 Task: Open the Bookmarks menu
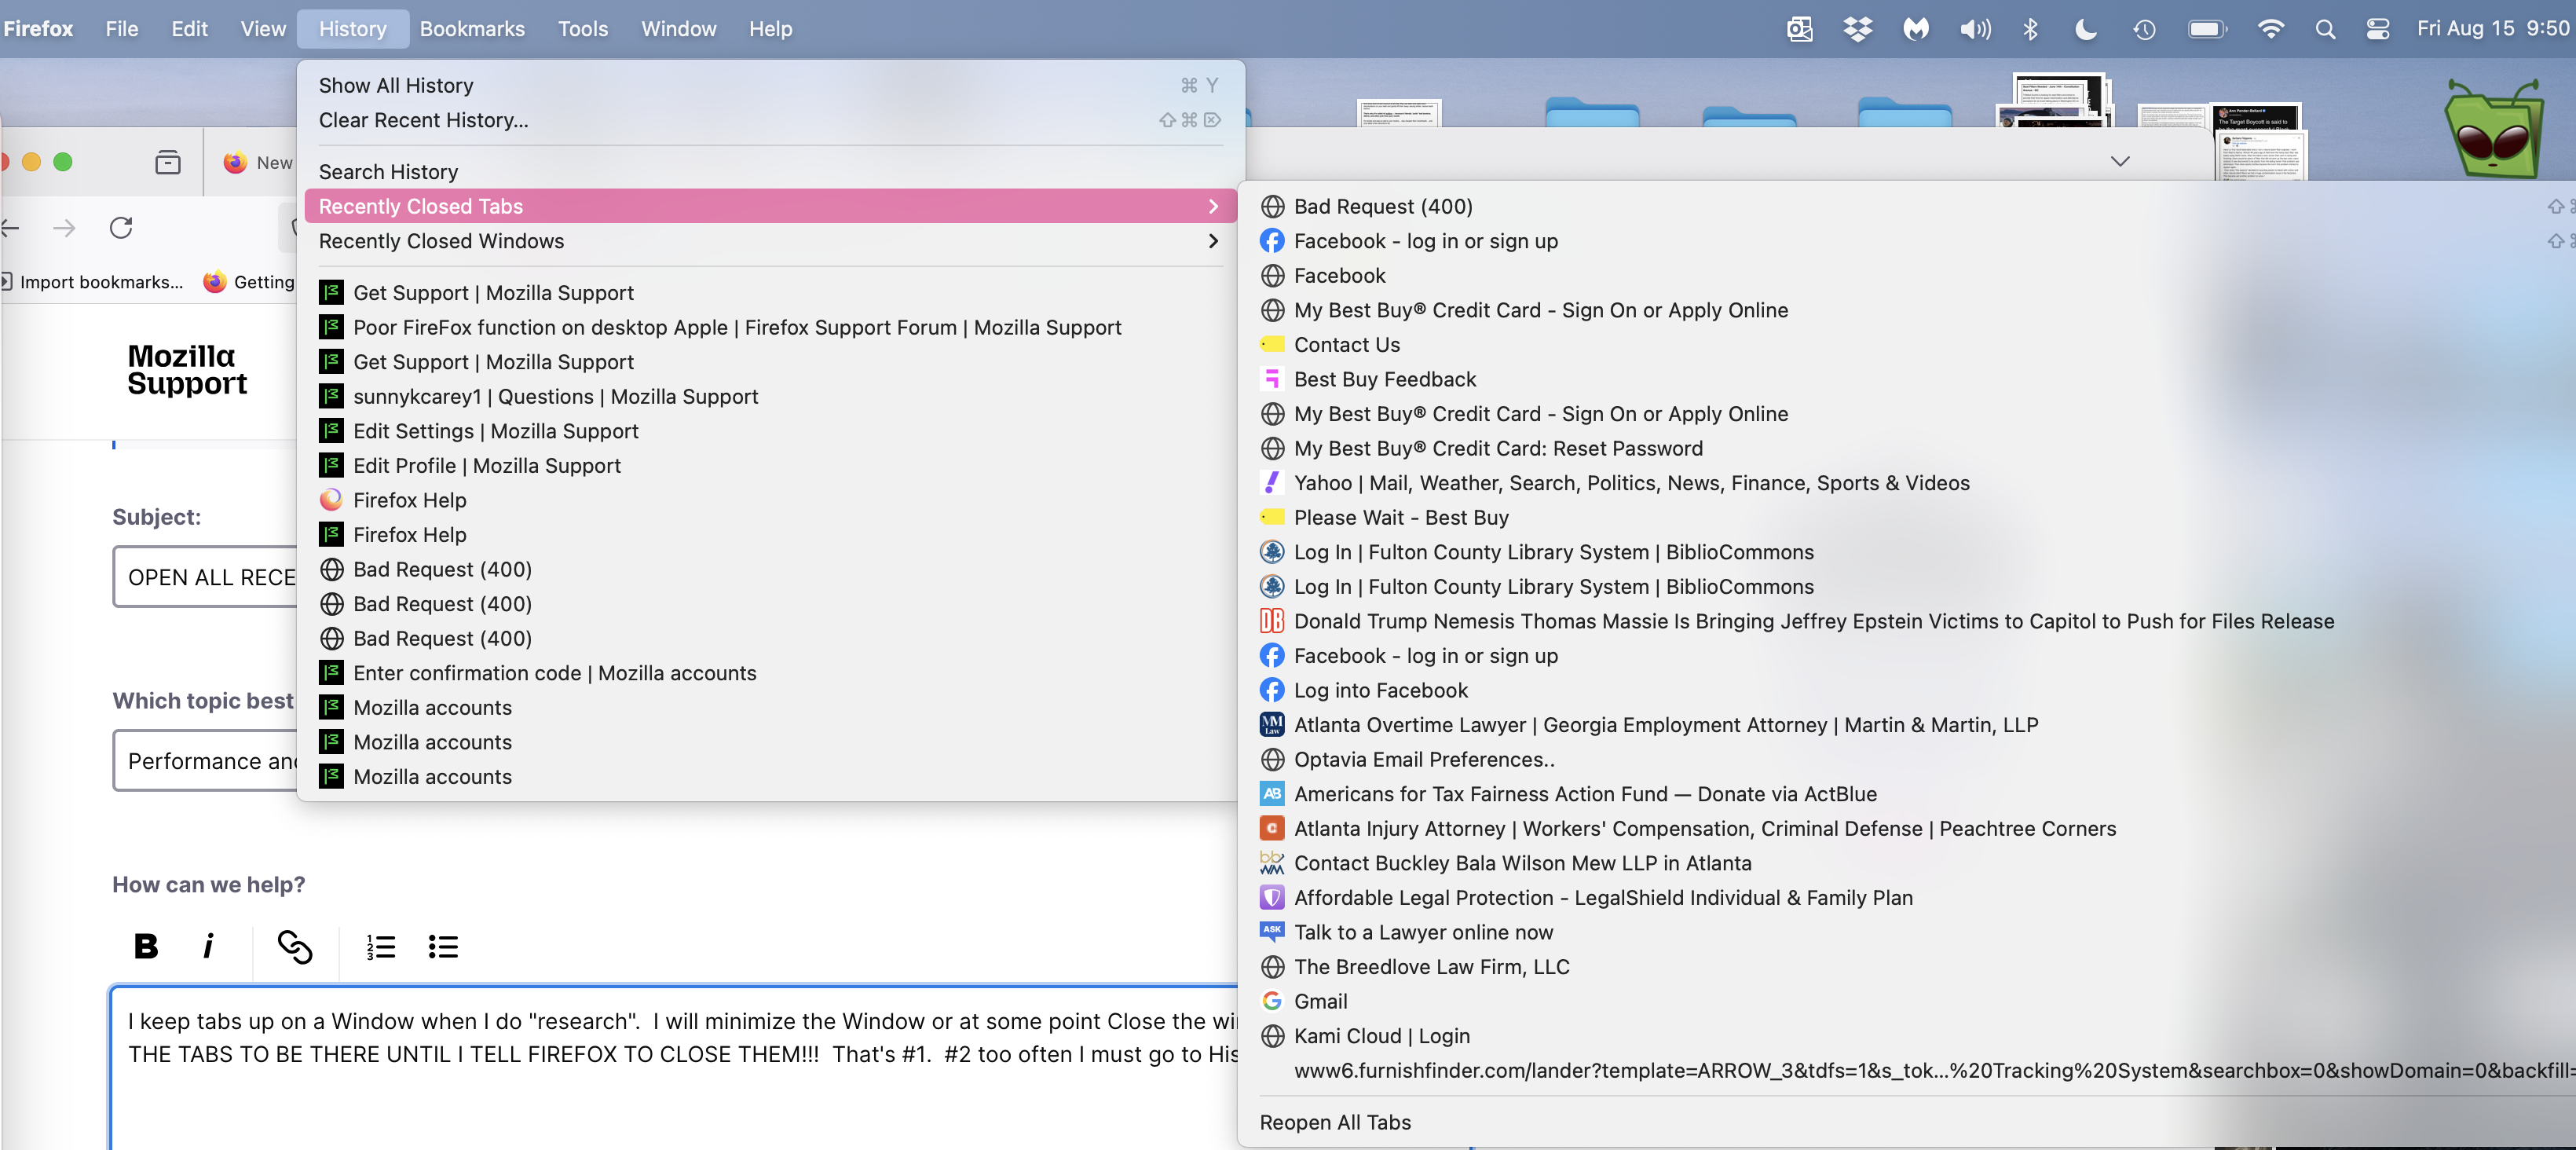click(x=472, y=29)
